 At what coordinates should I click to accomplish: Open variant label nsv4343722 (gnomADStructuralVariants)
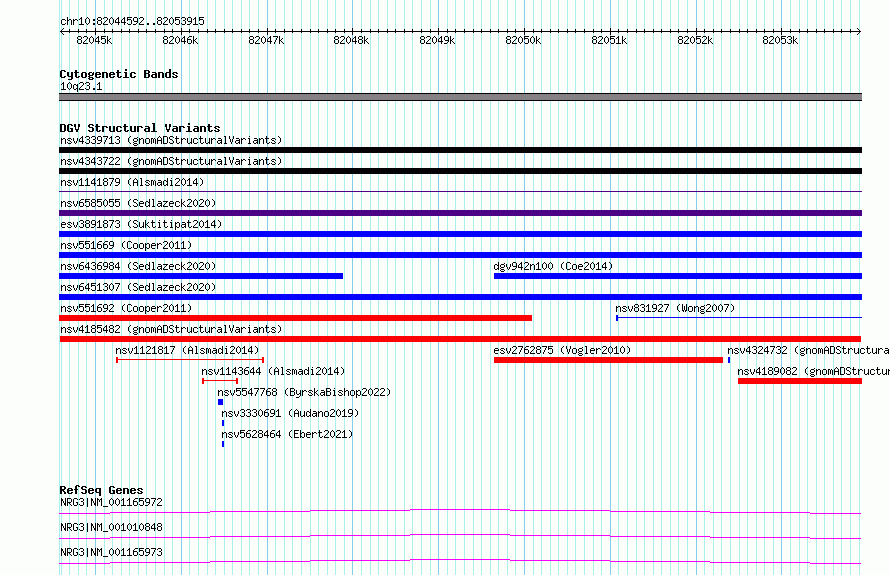point(171,161)
